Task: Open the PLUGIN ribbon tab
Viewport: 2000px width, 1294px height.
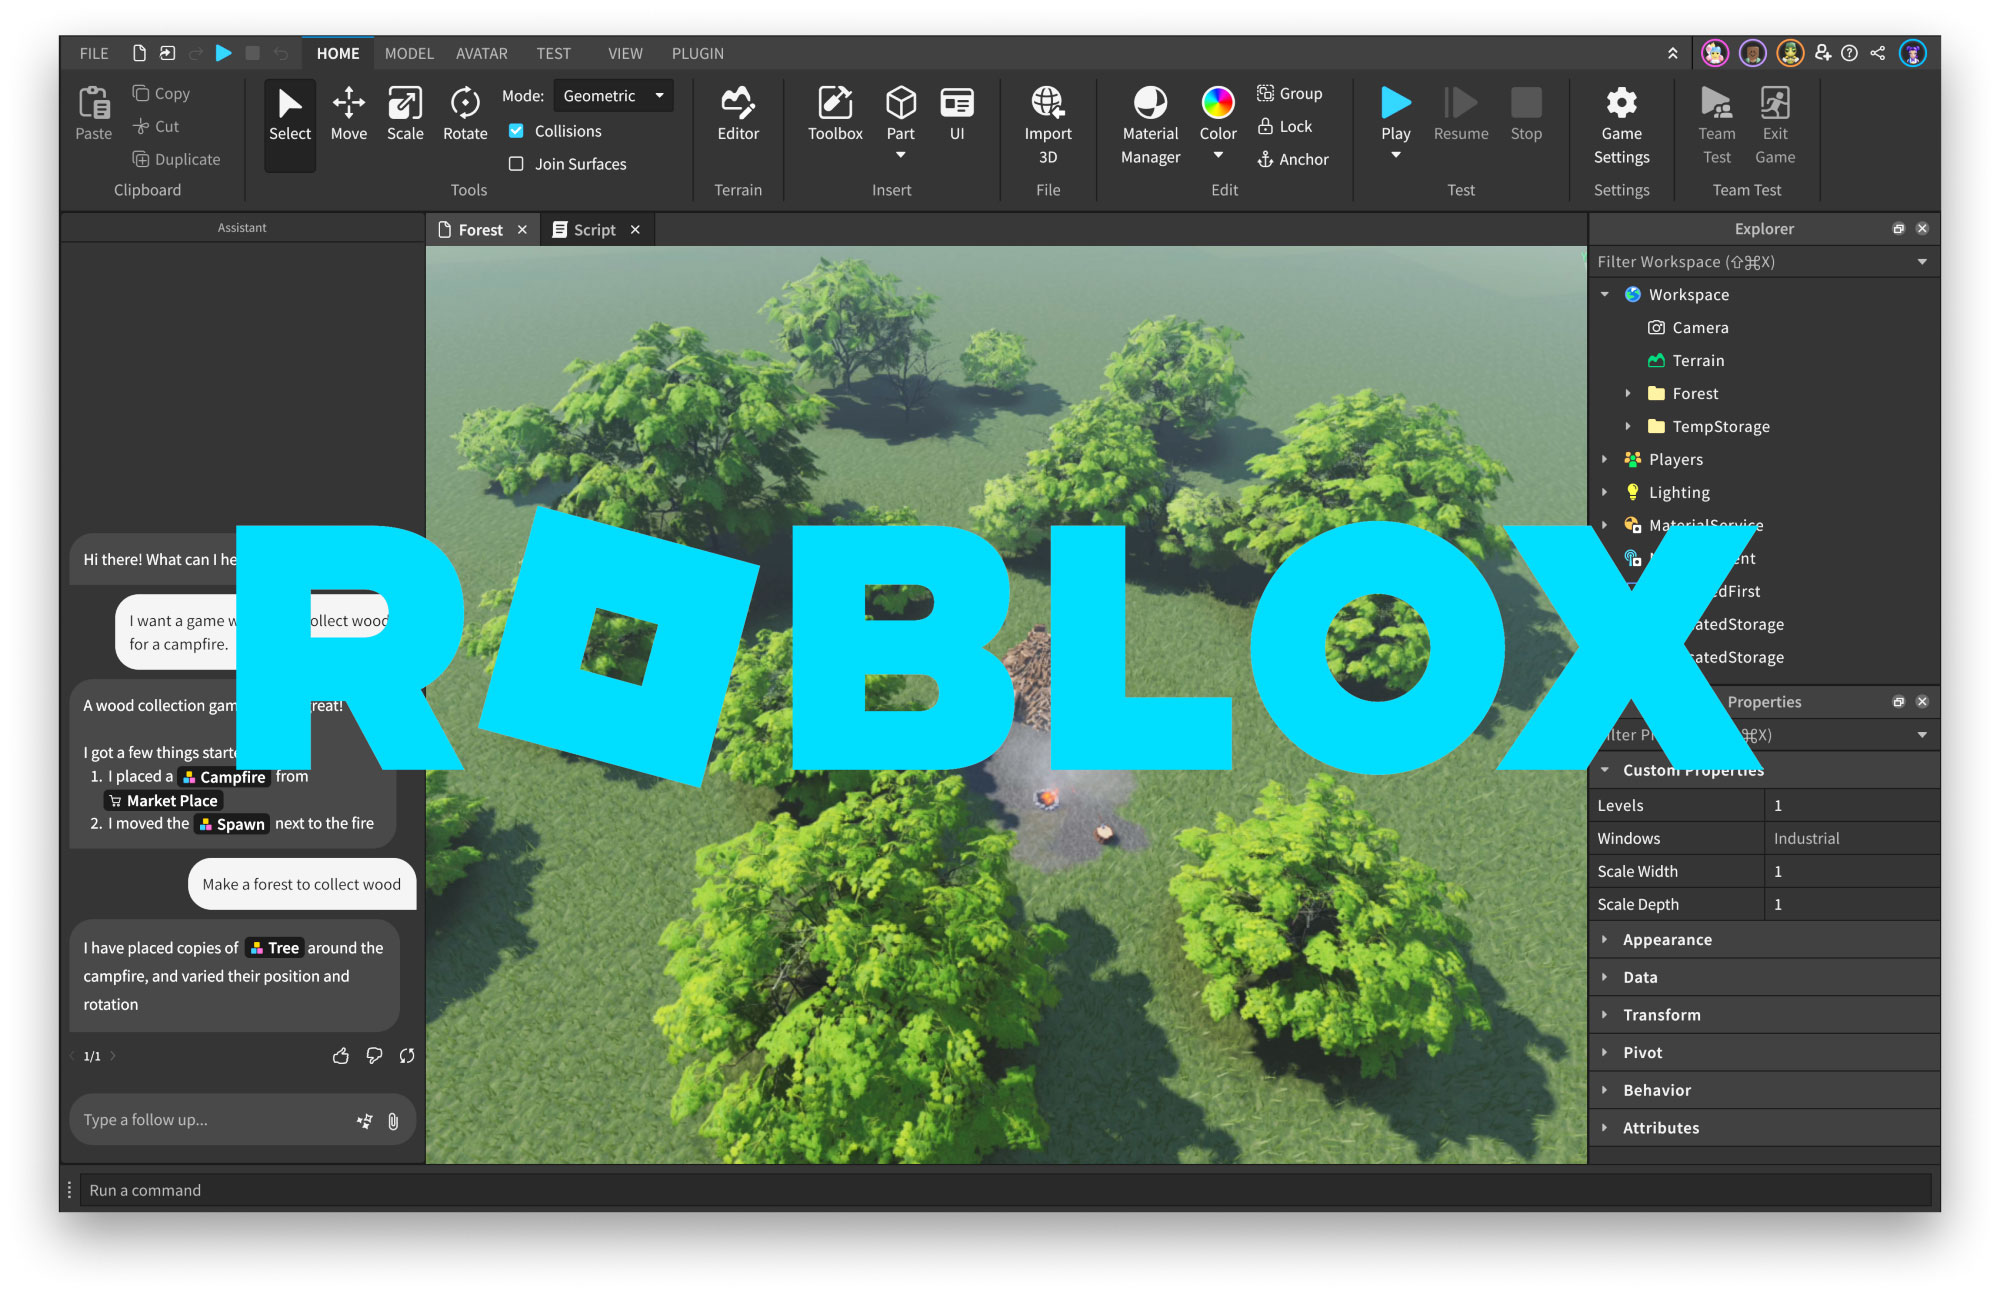Action: pos(697,53)
